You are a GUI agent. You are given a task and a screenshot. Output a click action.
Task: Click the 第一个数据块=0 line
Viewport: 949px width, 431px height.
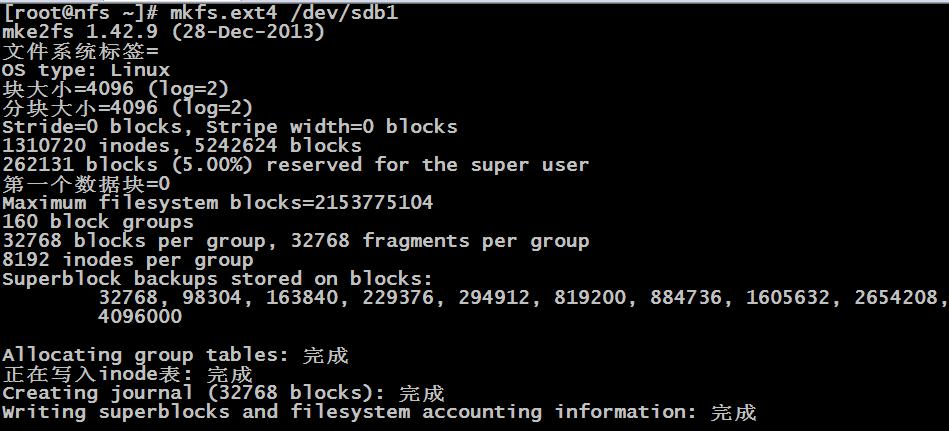pyautogui.click(x=87, y=183)
